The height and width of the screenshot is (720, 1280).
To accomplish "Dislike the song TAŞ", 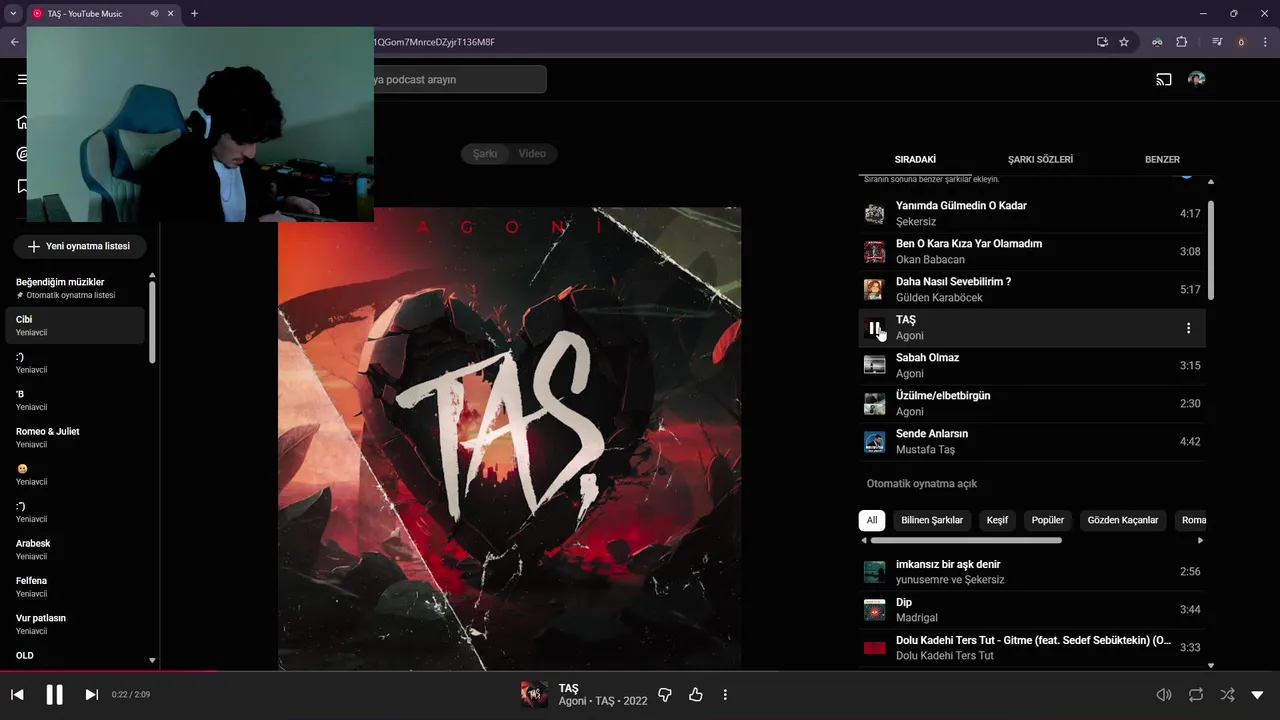I will [666, 694].
